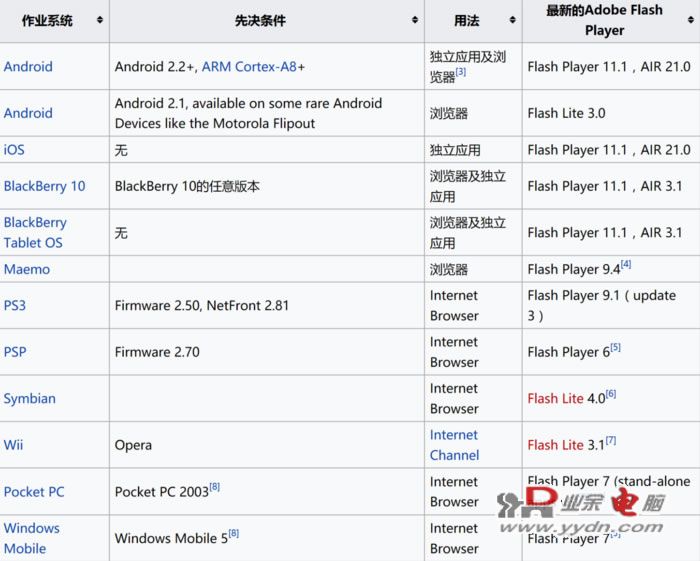
Task: Follow the Internet Channel link in Wii row
Action: point(454,445)
